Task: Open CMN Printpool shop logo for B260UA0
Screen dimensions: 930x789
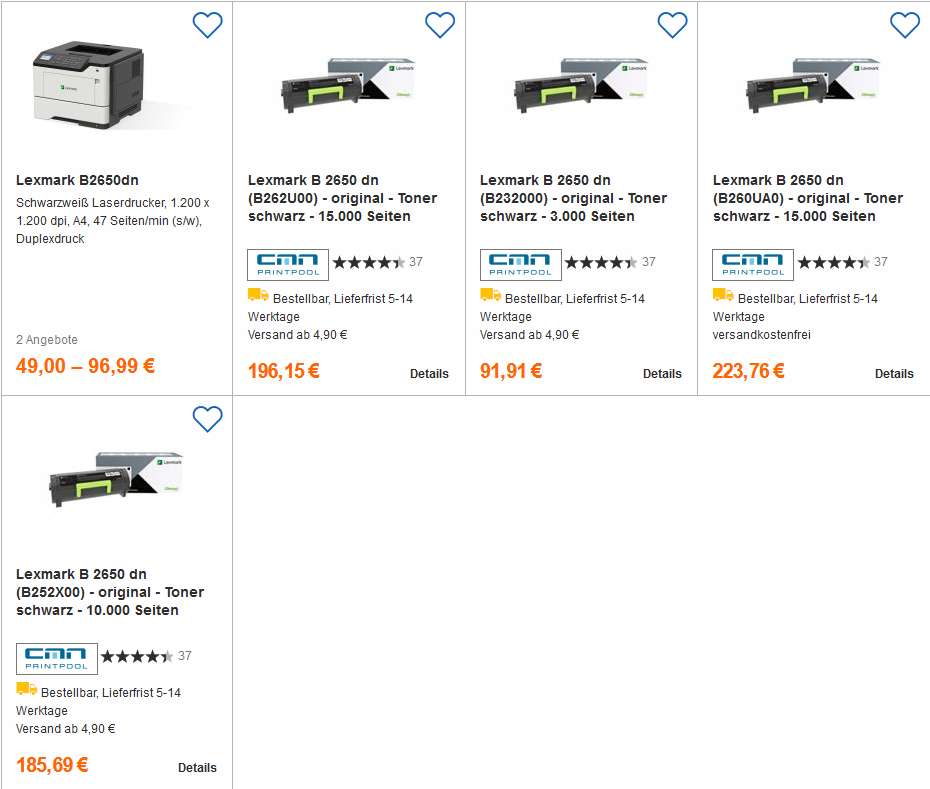Action: 752,264
